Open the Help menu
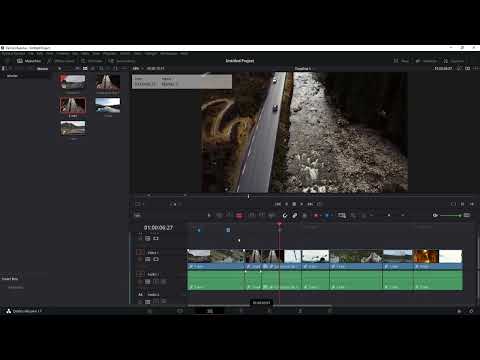The image size is (480, 360). point(184,54)
